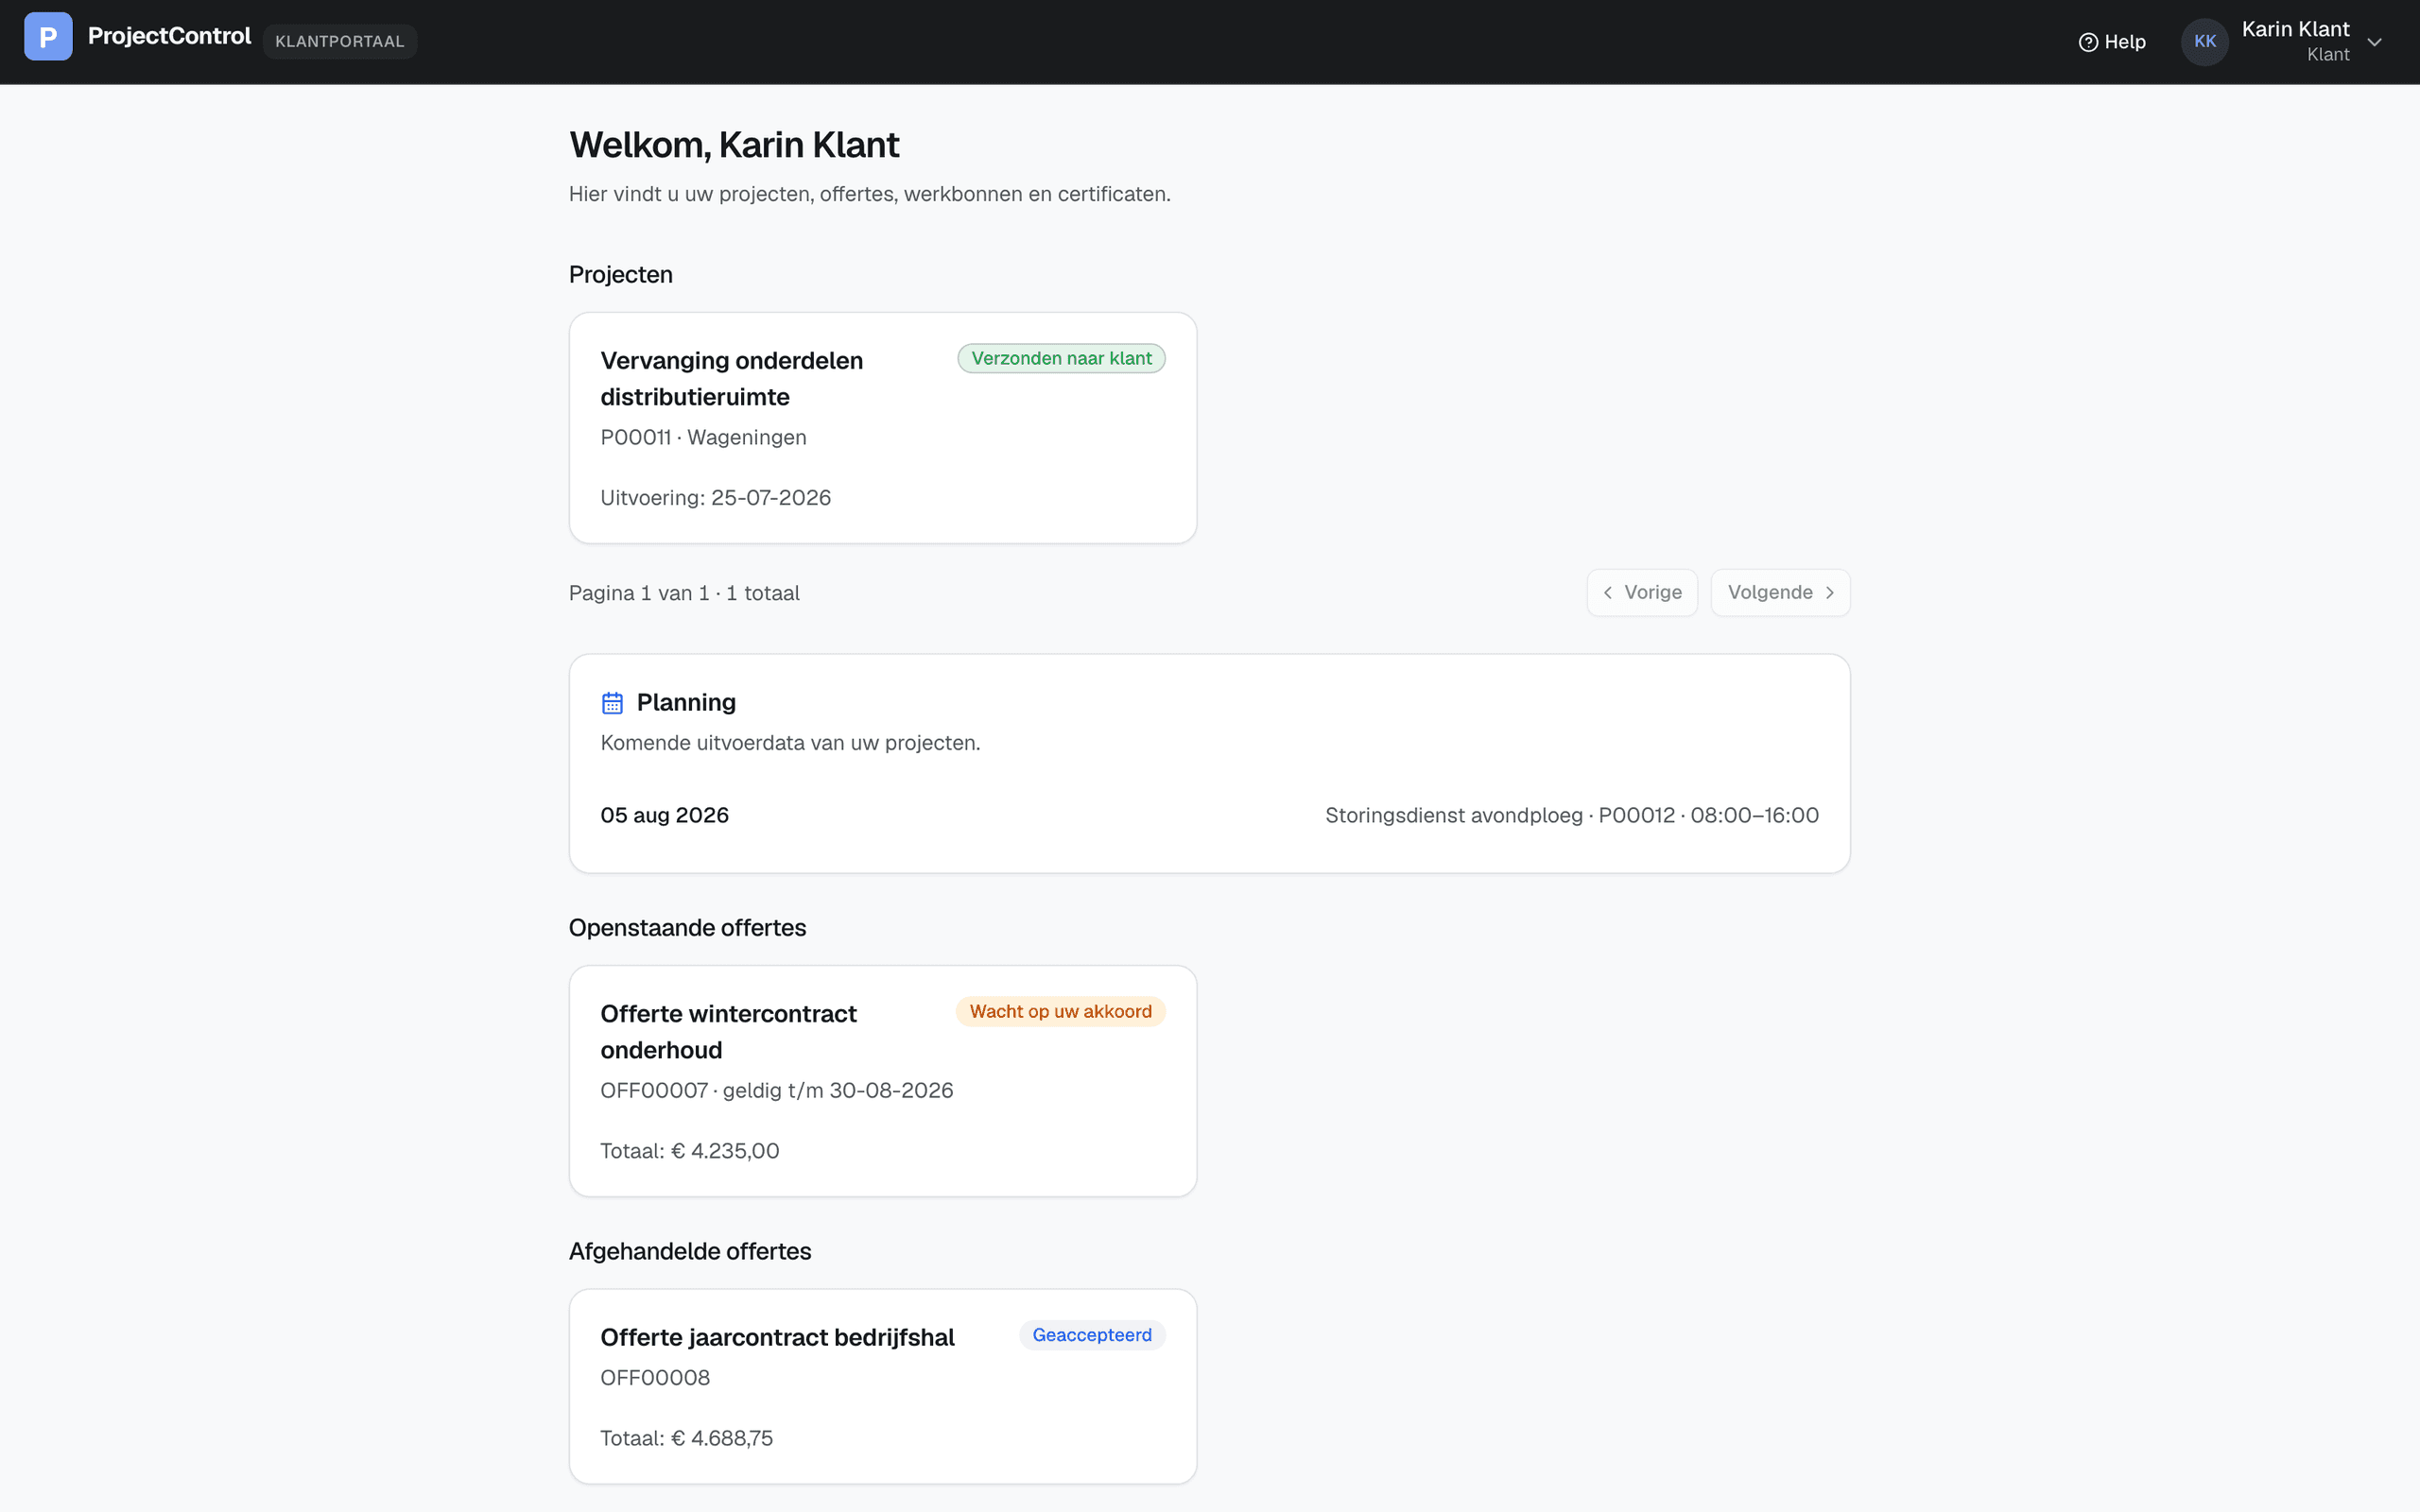
Task: Click the Wacht op uw akkoord badge
Action: (x=1060, y=1011)
